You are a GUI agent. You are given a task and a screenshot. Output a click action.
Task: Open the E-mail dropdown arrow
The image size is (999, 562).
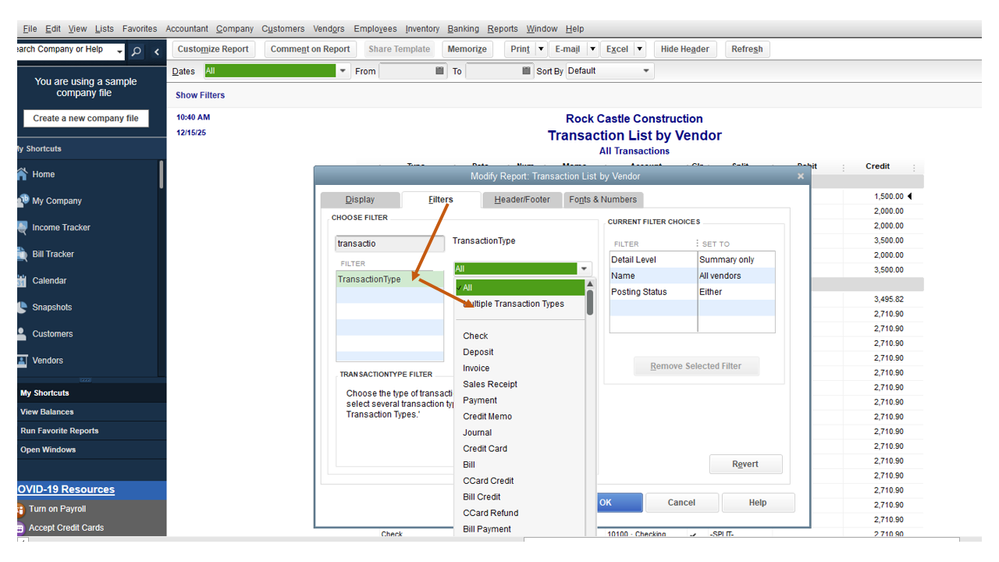(593, 49)
